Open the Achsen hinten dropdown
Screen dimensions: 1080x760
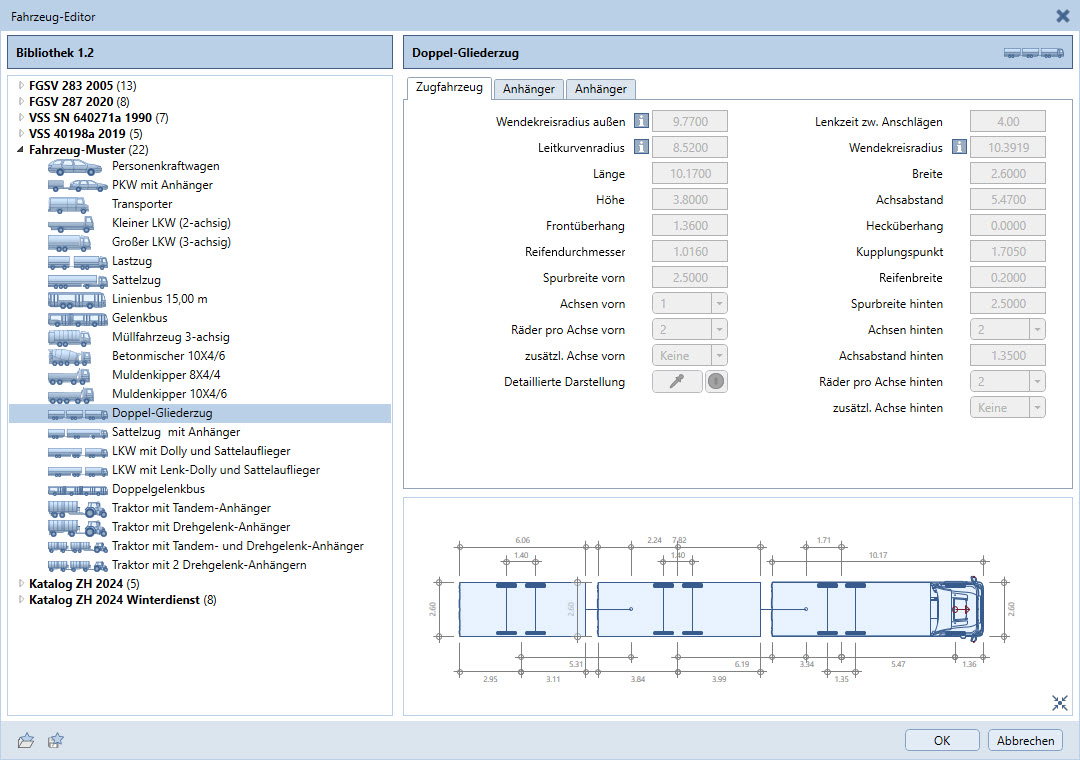[x=1007, y=329]
